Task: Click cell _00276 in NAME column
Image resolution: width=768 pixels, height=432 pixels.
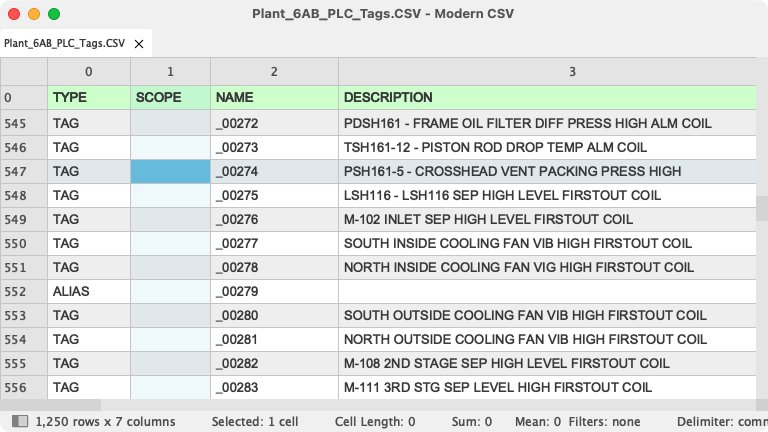Action: point(274,219)
